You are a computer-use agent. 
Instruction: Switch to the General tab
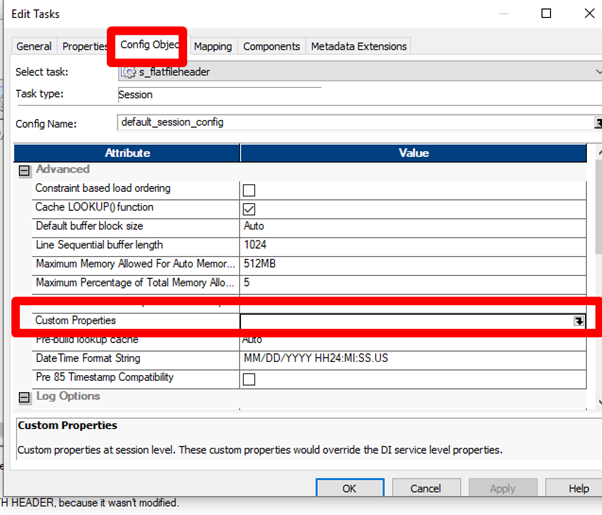[x=34, y=46]
